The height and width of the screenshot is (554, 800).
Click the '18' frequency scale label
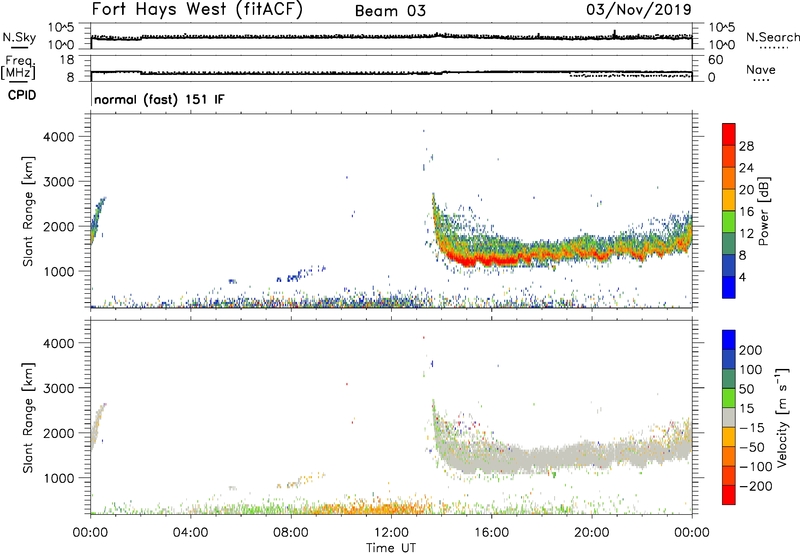66,60
